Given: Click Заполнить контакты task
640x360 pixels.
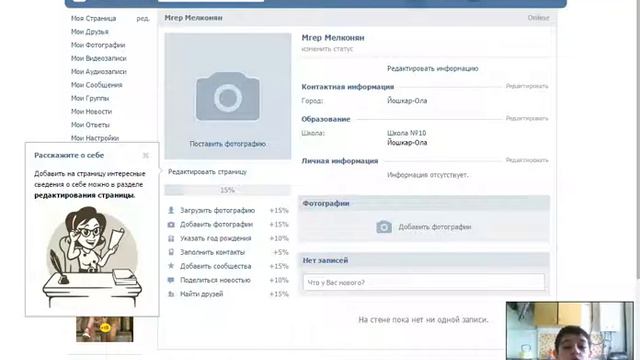Looking at the screenshot, I should [213, 252].
